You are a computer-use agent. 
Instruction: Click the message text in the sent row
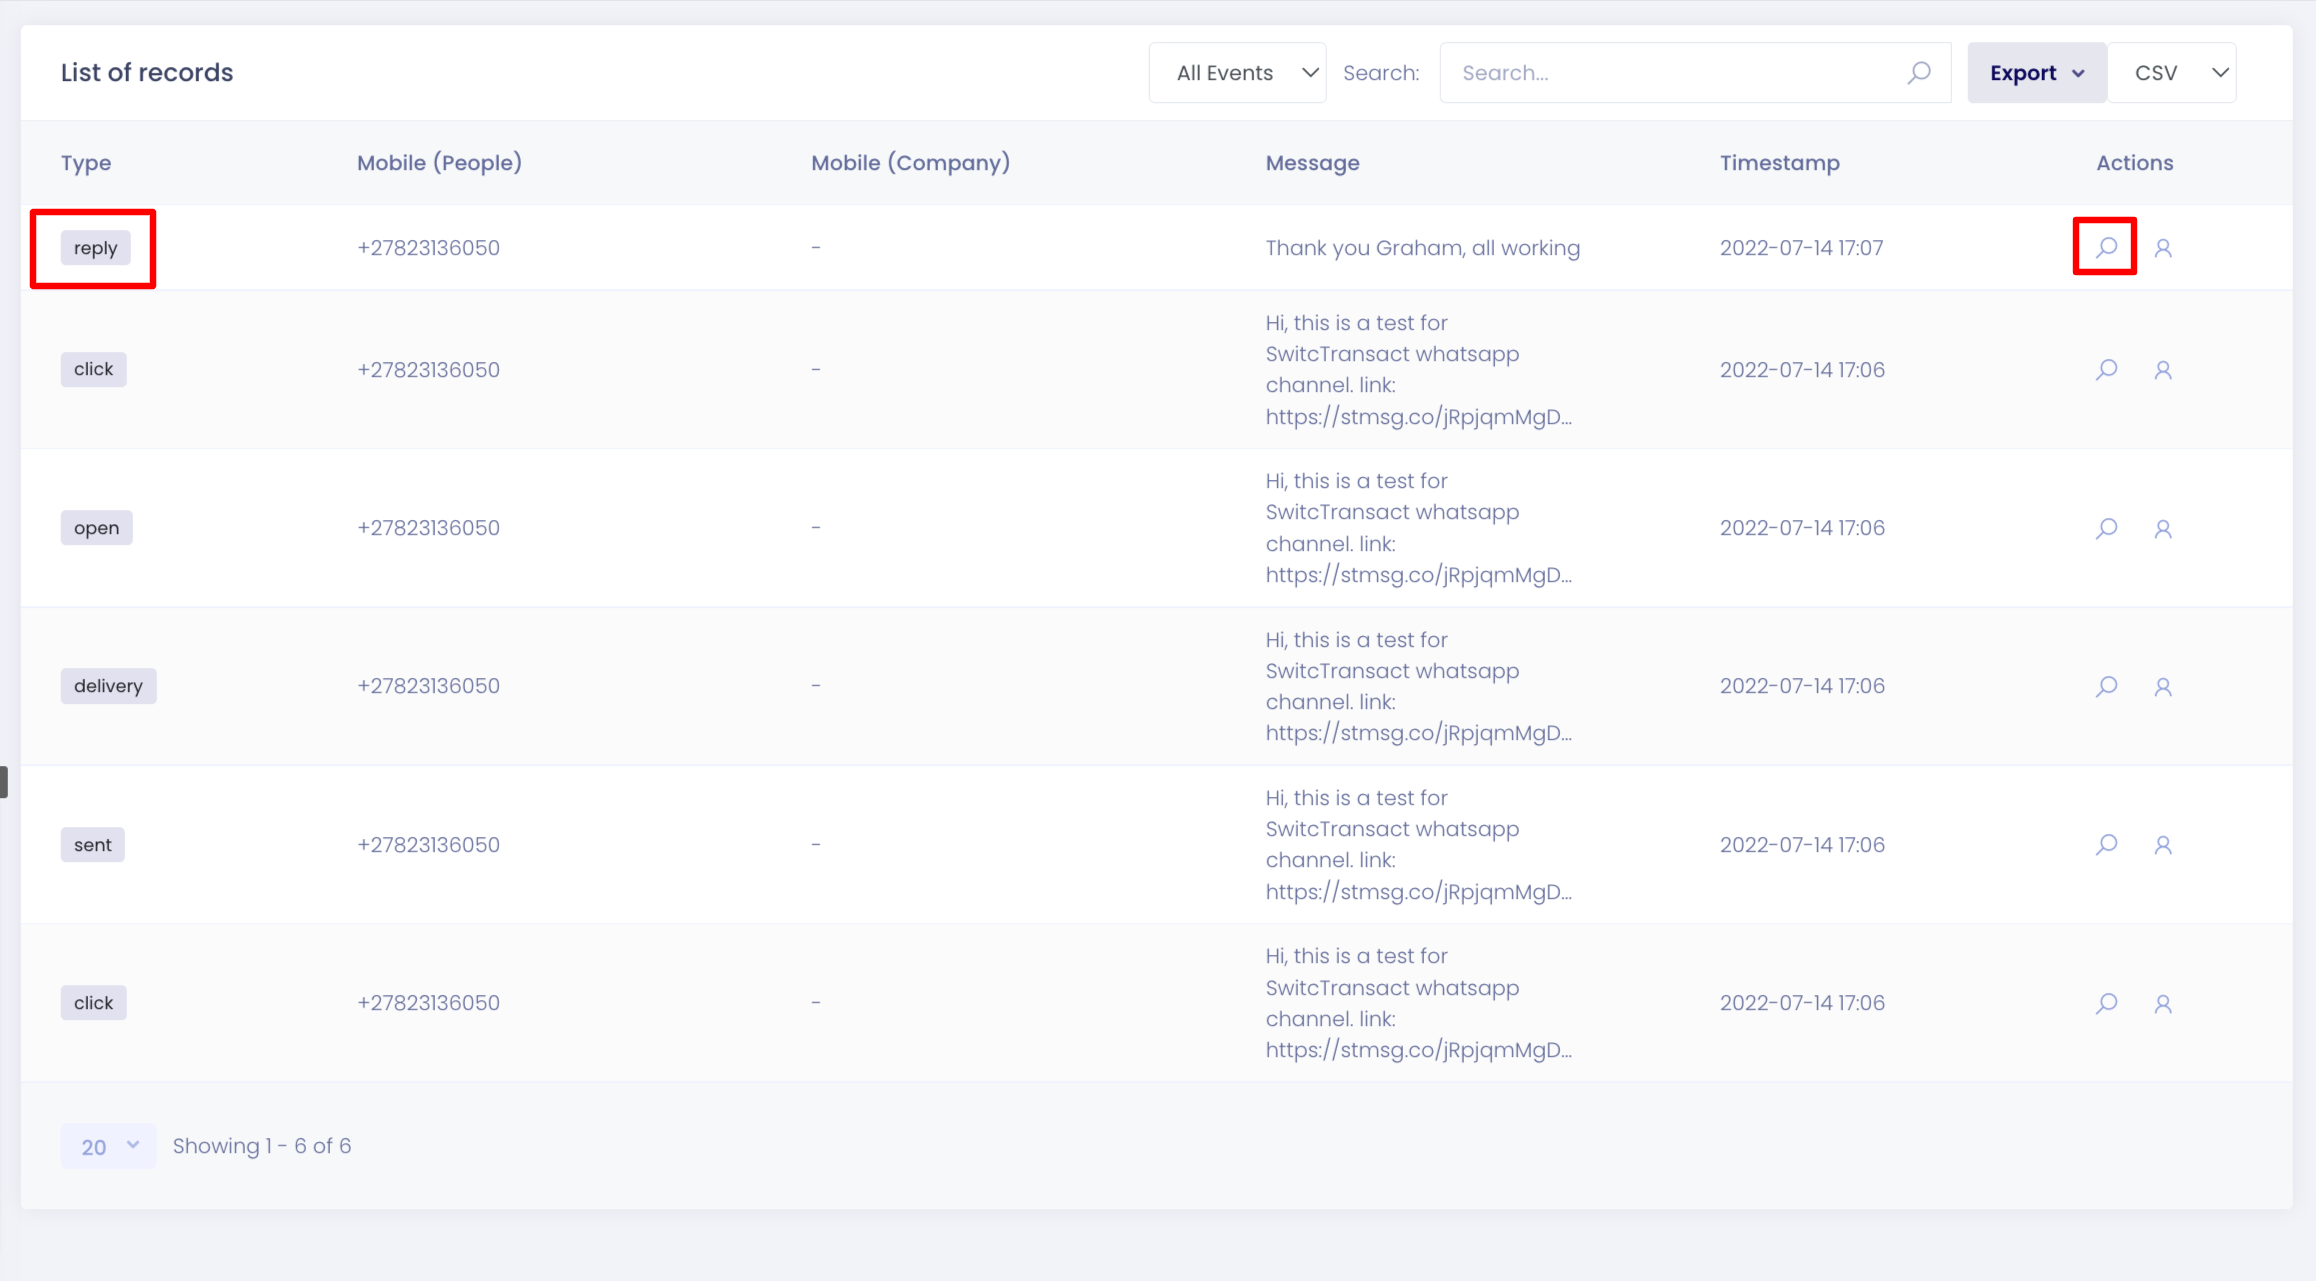point(1418,845)
